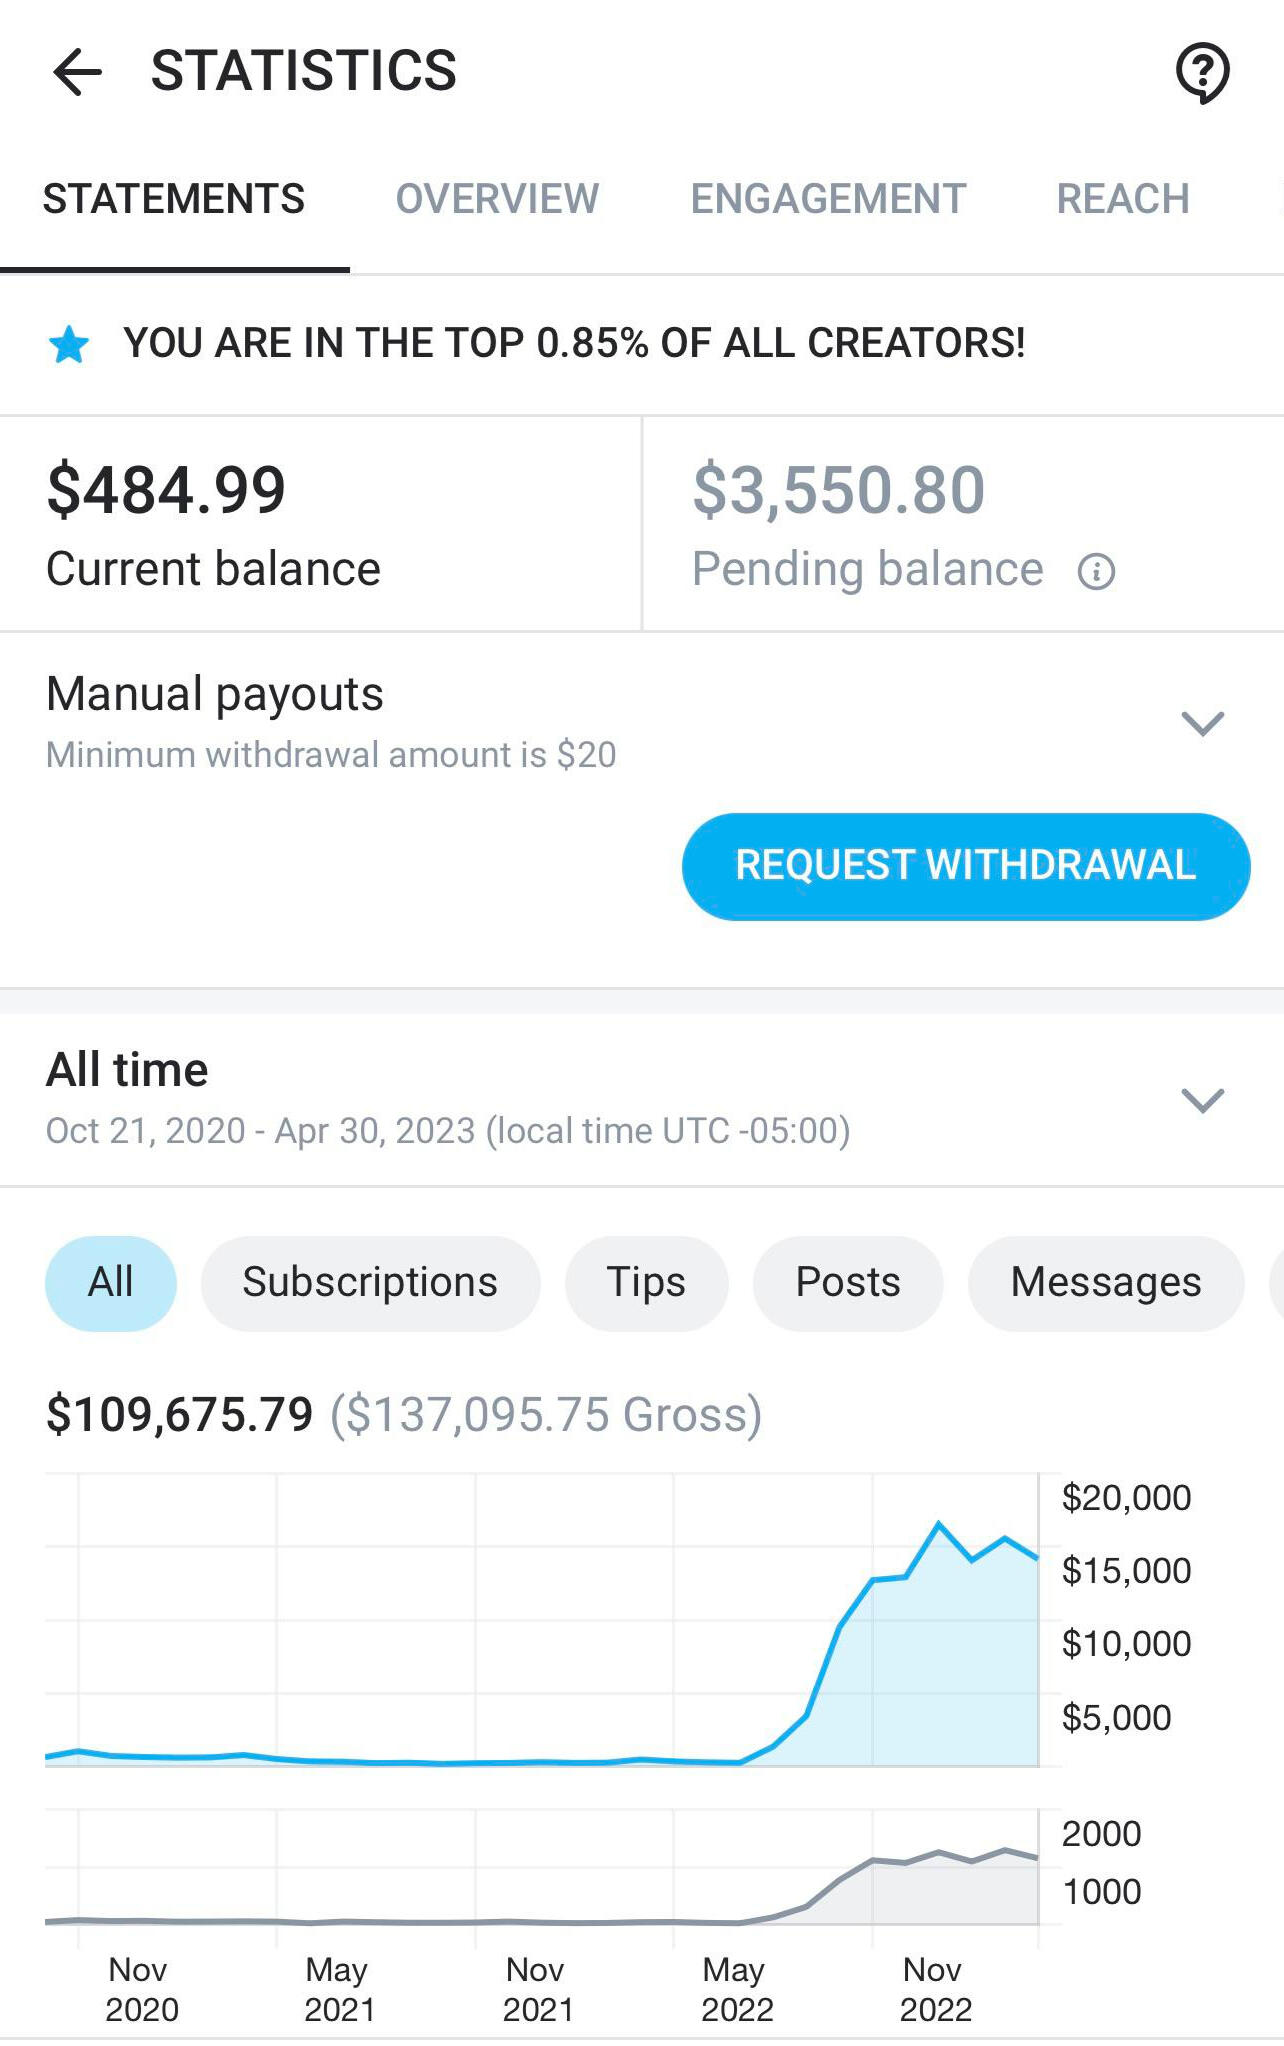This screenshot has width=1284, height=2046.
Task: Go to the Reach tab
Action: click(x=1123, y=199)
